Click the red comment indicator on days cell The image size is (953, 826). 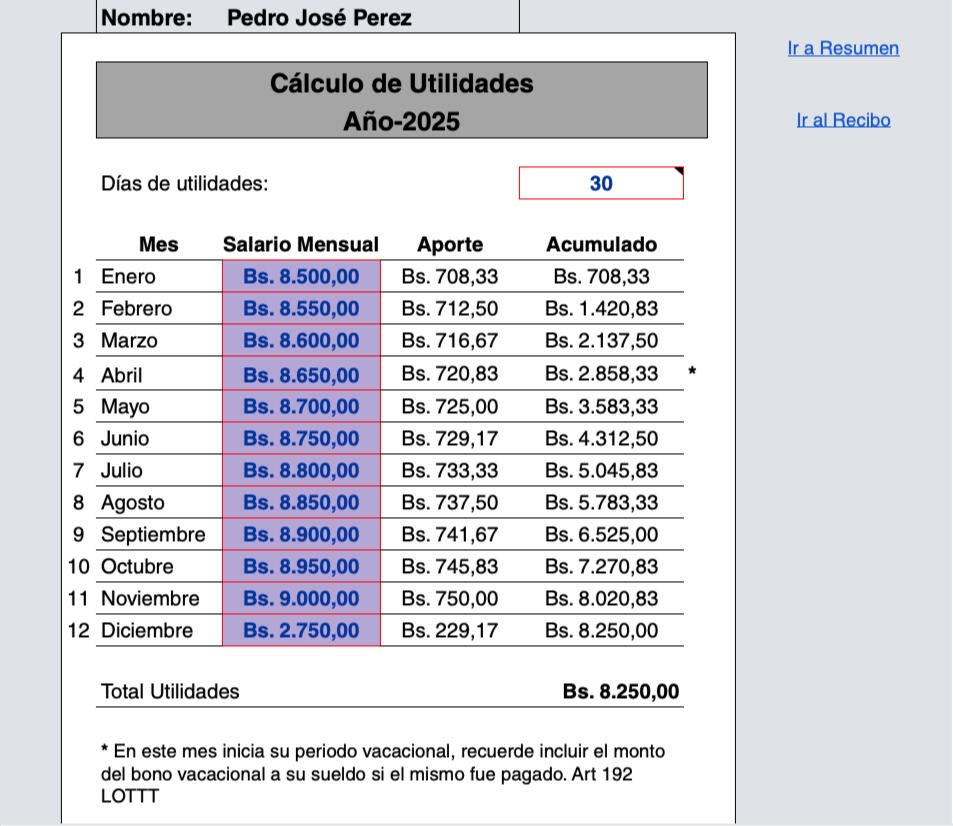(679, 172)
